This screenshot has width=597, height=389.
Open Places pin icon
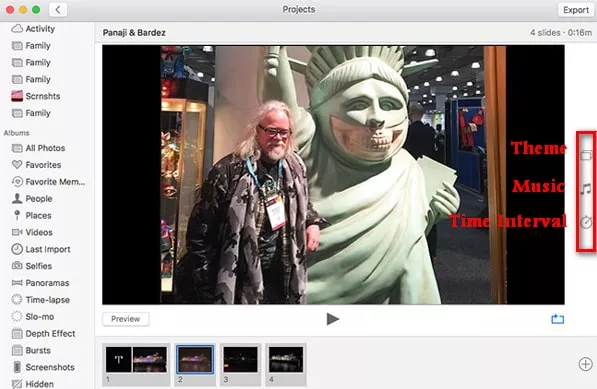pyautogui.click(x=17, y=215)
